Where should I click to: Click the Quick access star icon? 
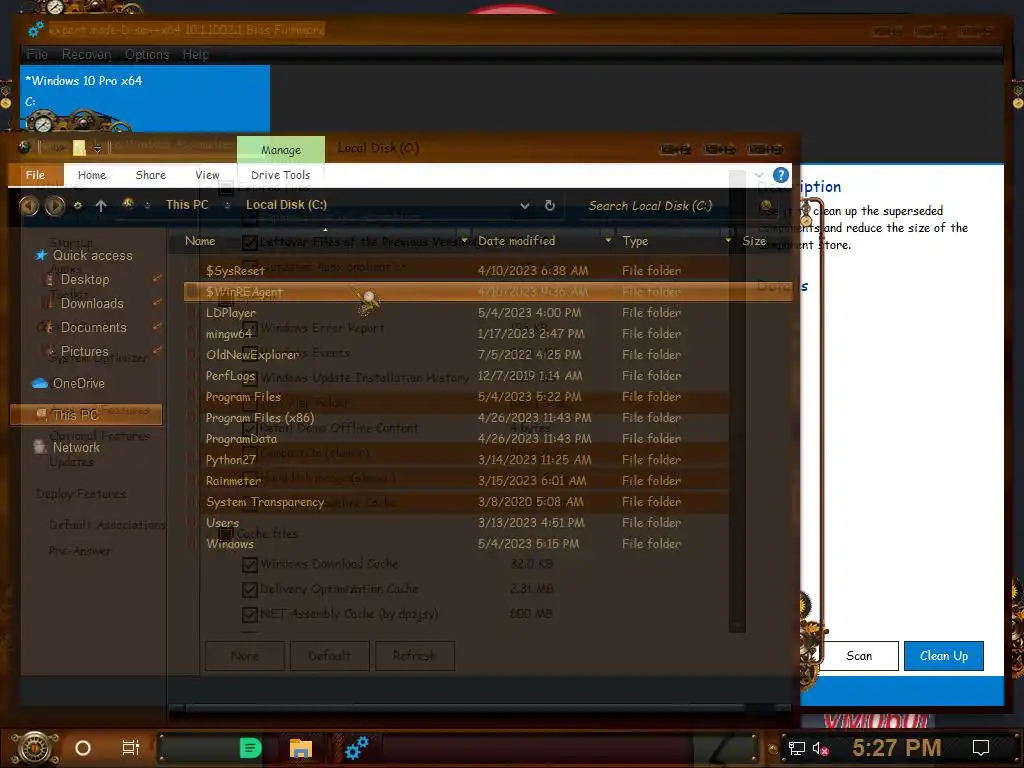tap(40, 255)
